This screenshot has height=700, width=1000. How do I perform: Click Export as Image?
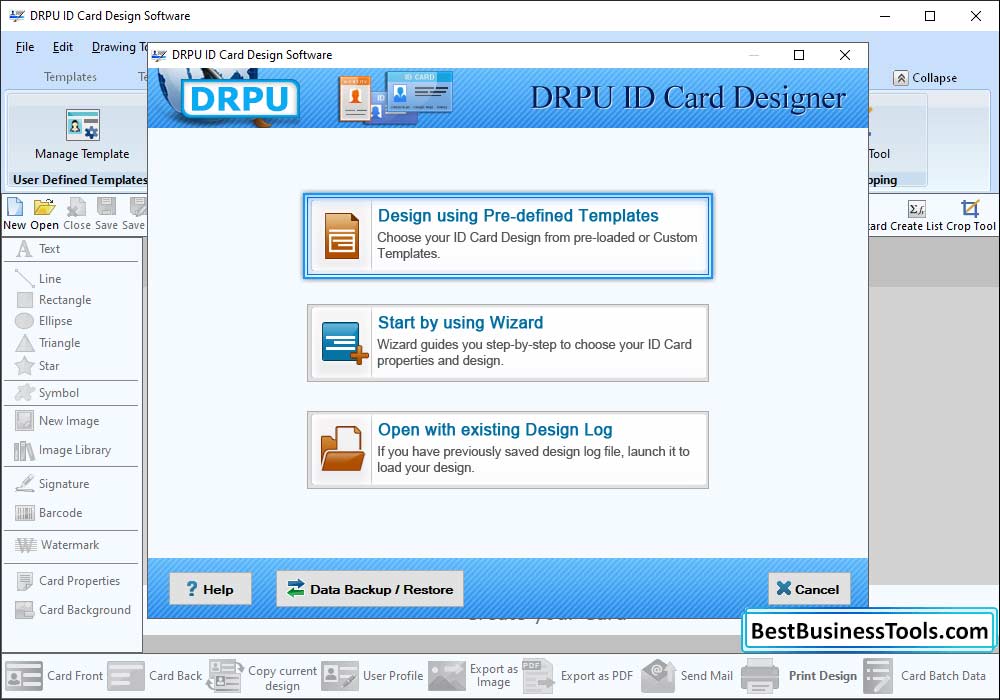(474, 676)
